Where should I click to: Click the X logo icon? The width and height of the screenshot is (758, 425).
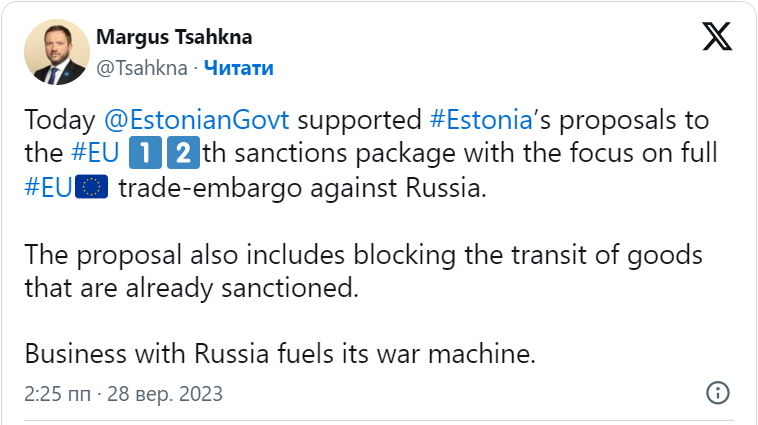click(x=717, y=36)
